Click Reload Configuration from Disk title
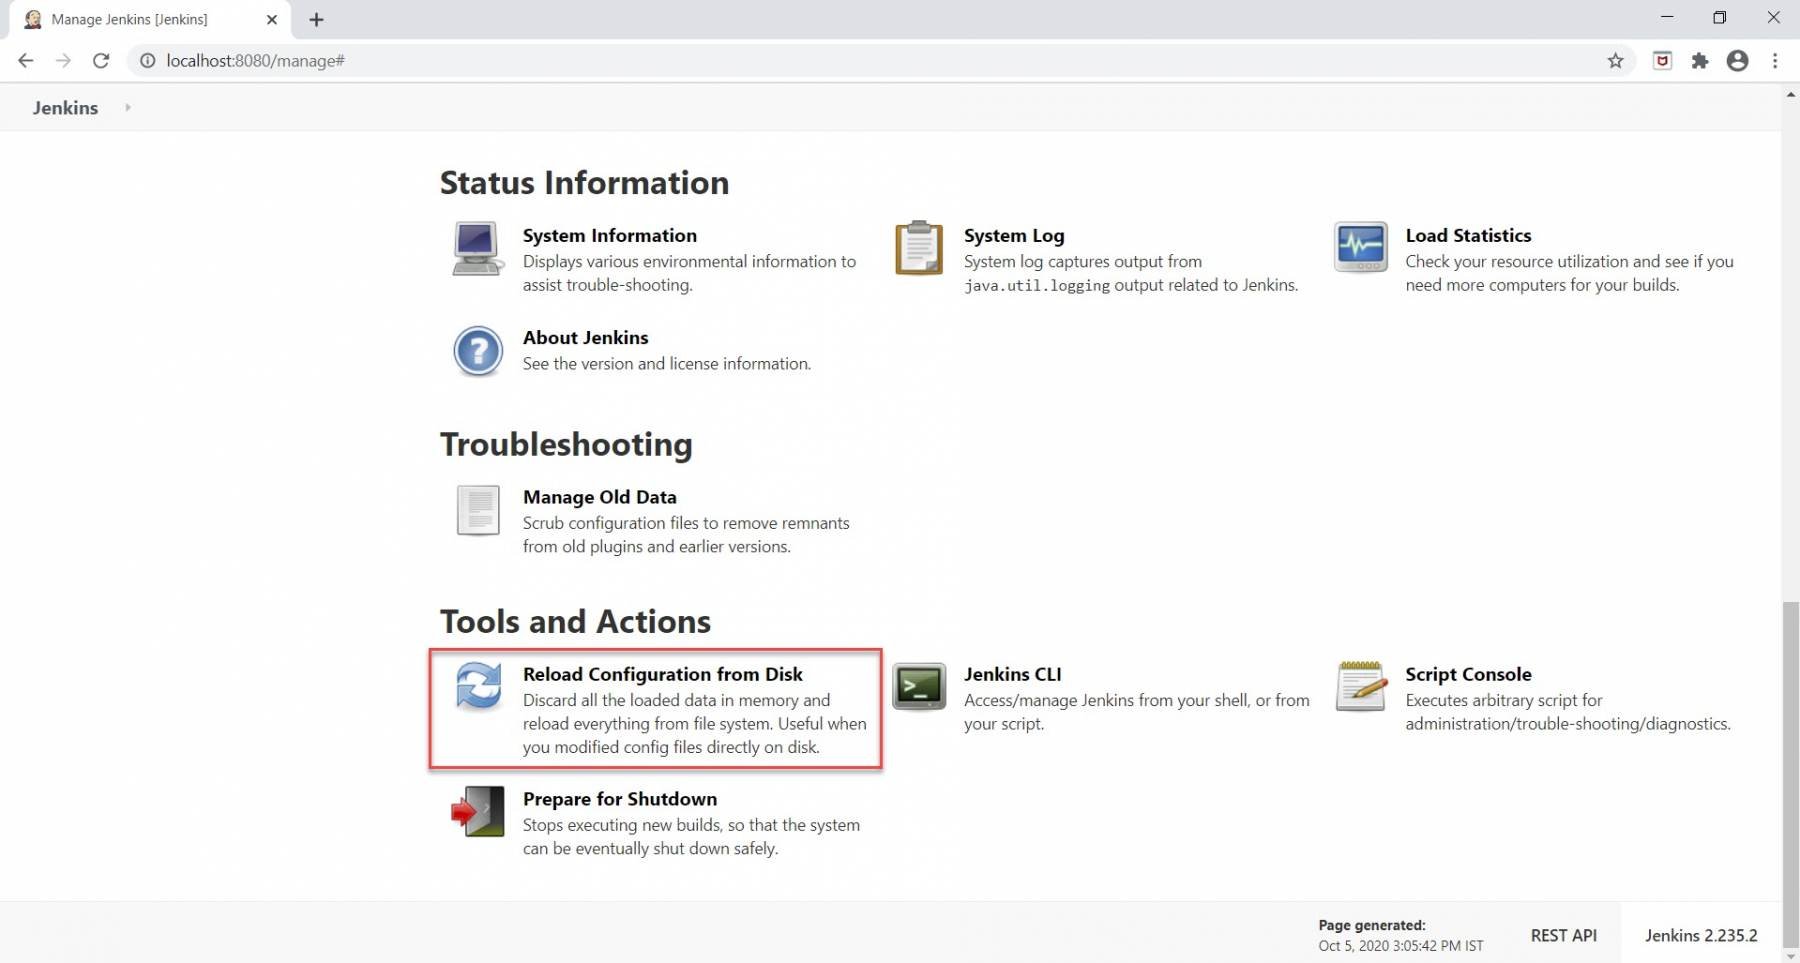This screenshot has height=963, width=1800. coord(662,674)
